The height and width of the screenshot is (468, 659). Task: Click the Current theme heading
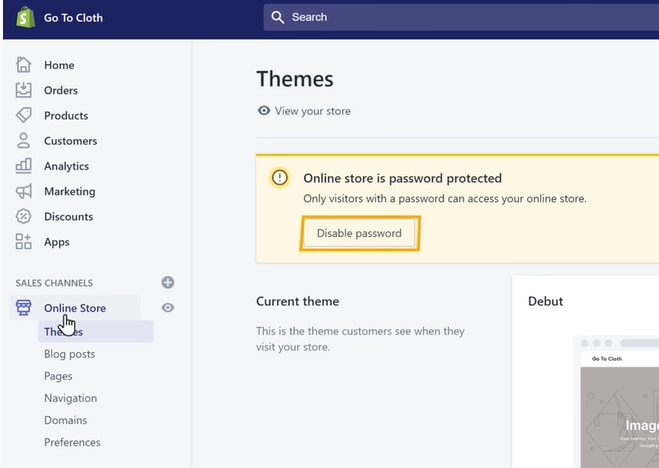[x=298, y=301]
